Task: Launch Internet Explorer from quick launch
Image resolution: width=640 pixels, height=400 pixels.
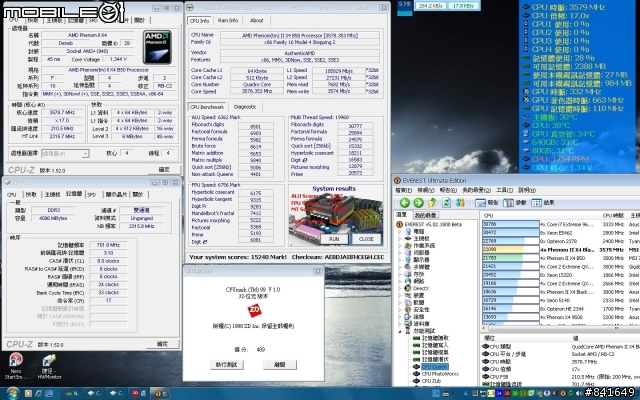Action: point(38,393)
